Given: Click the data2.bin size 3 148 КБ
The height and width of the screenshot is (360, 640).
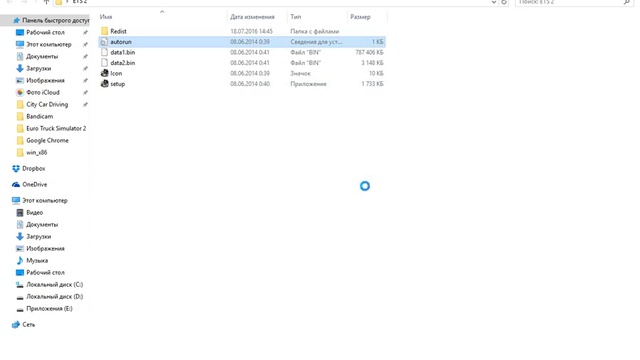Looking at the screenshot, I should (372, 63).
